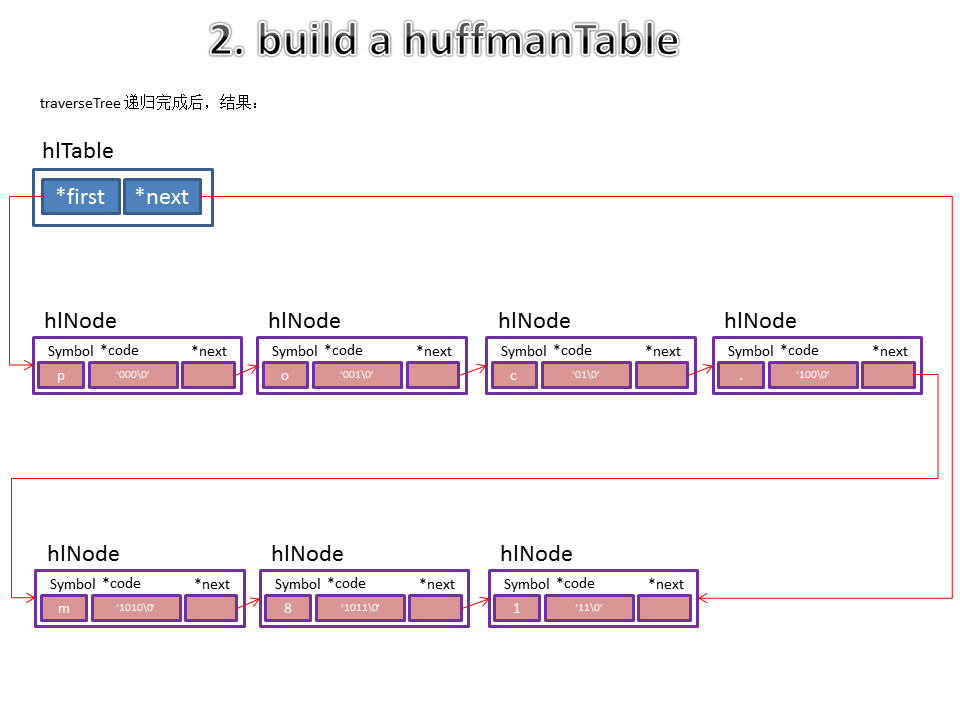Click the code box showing '001\0'

point(357,375)
